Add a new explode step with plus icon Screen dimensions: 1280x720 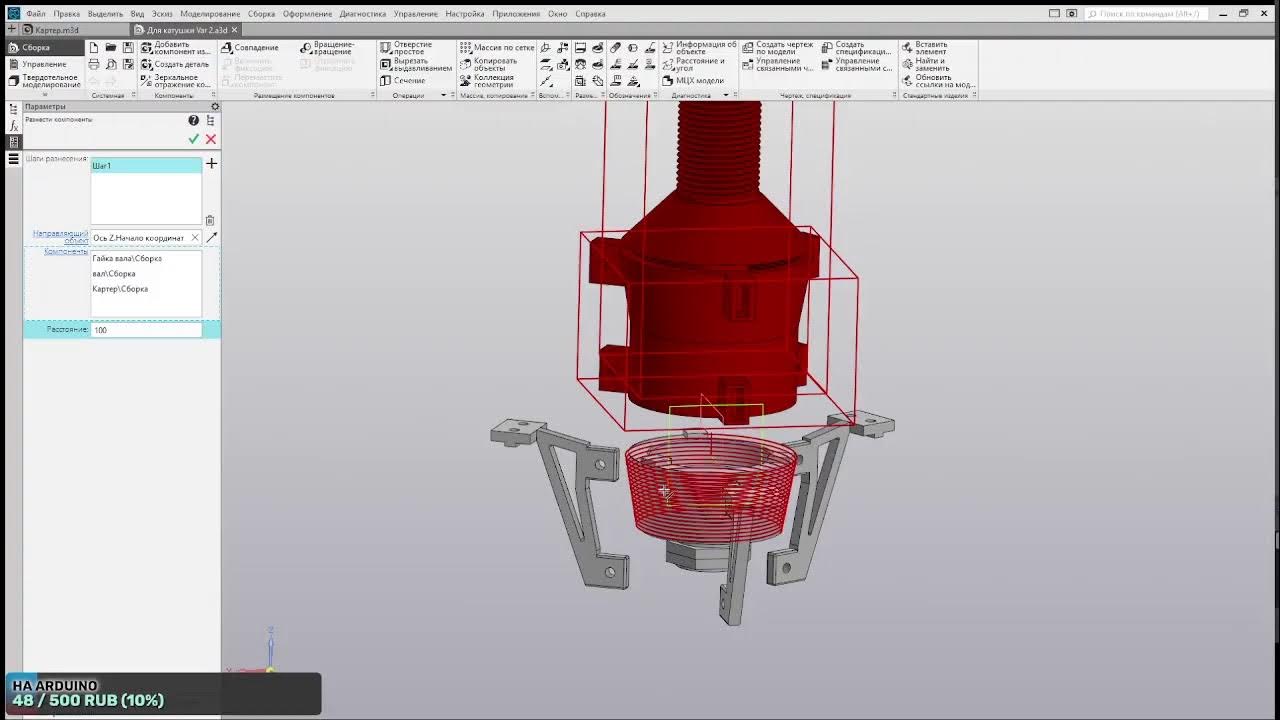(x=211, y=163)
